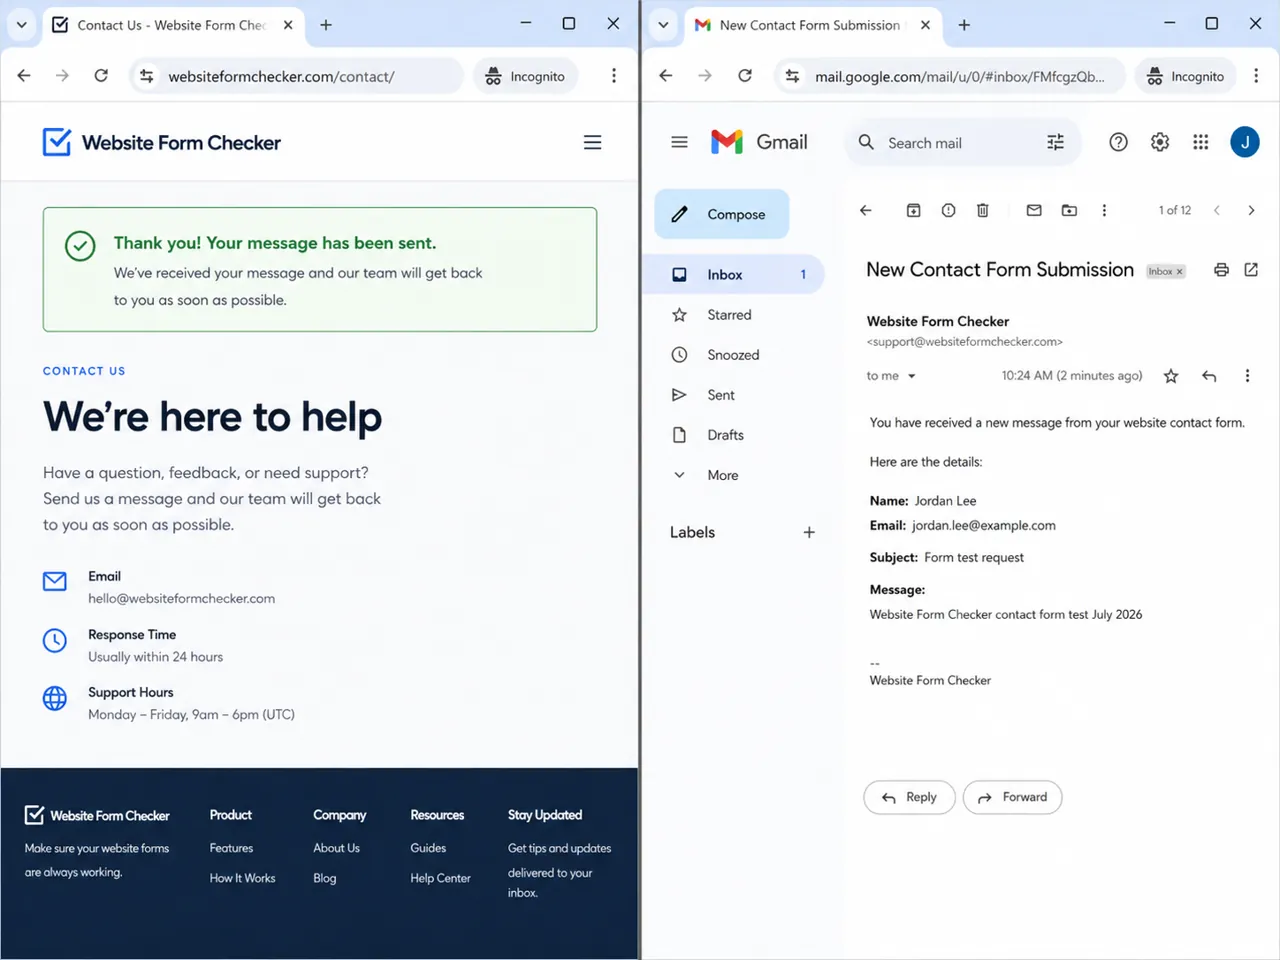Select 'Form test request' subject text
This screenshot has height=960, width=1280.
point(974,557)
